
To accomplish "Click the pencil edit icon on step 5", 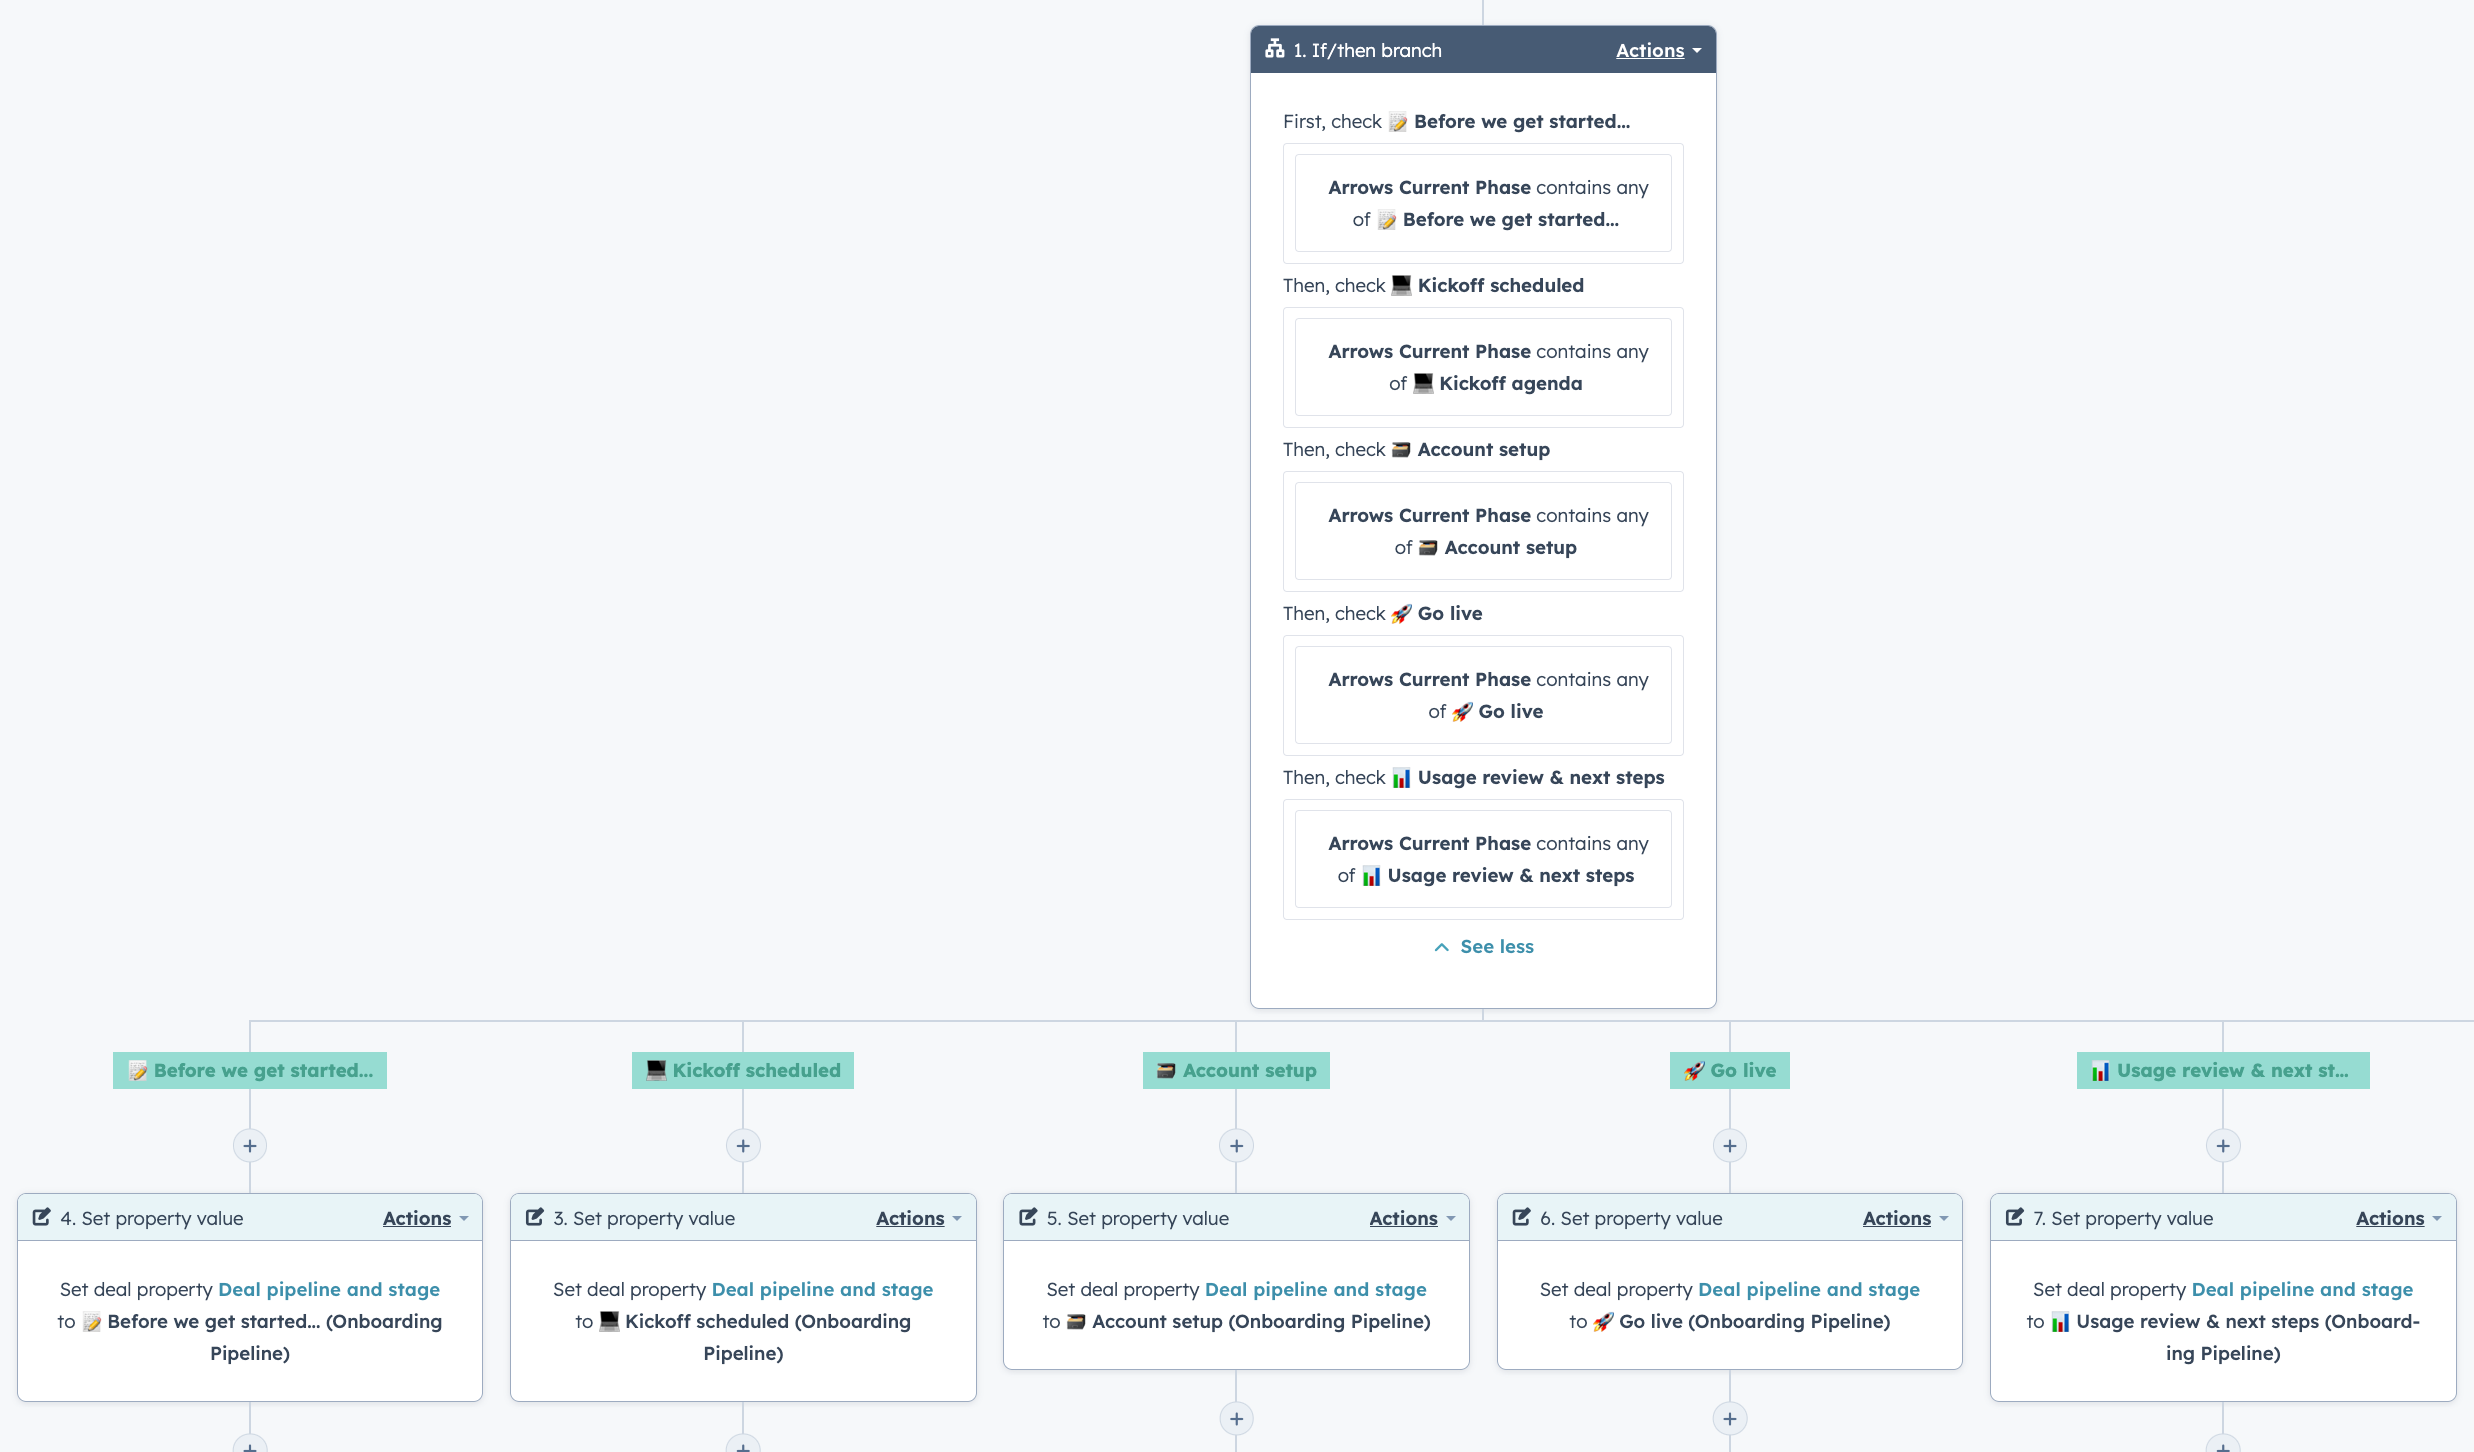I will click(1028, 1217).
